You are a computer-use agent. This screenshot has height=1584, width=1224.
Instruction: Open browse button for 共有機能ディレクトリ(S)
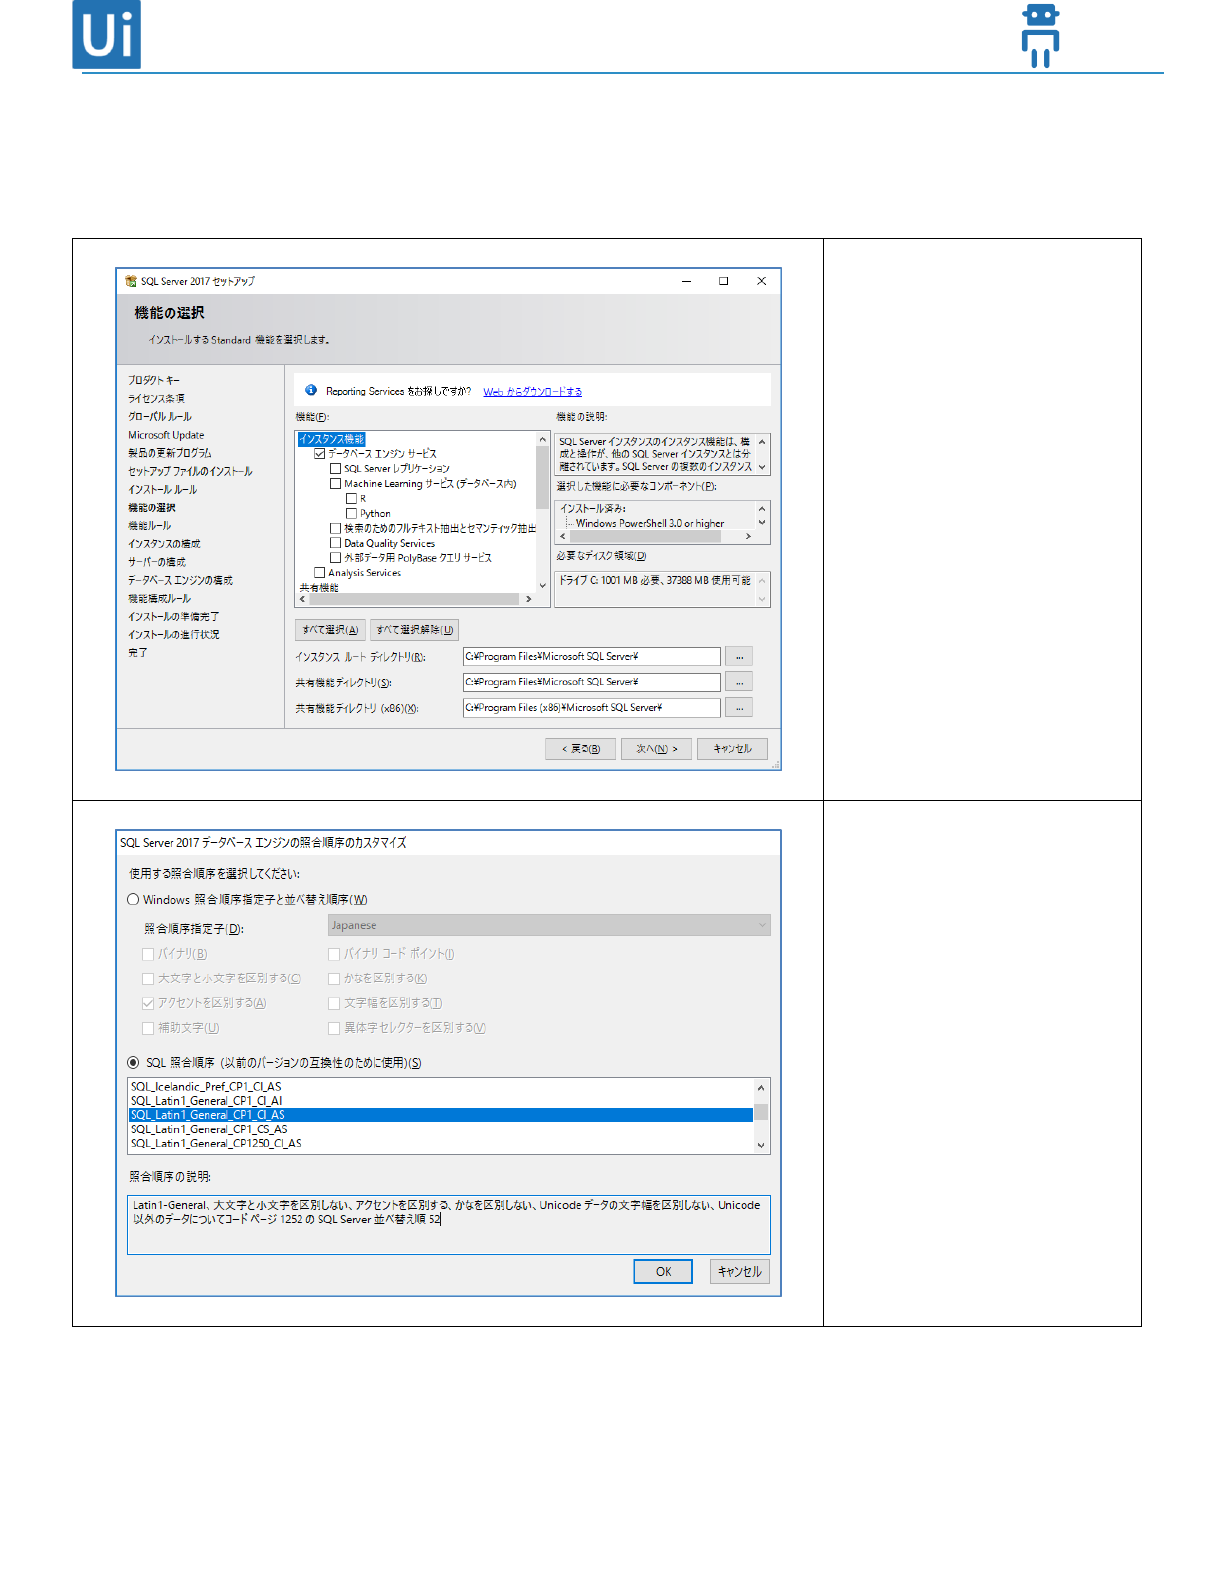pos(739,682)
